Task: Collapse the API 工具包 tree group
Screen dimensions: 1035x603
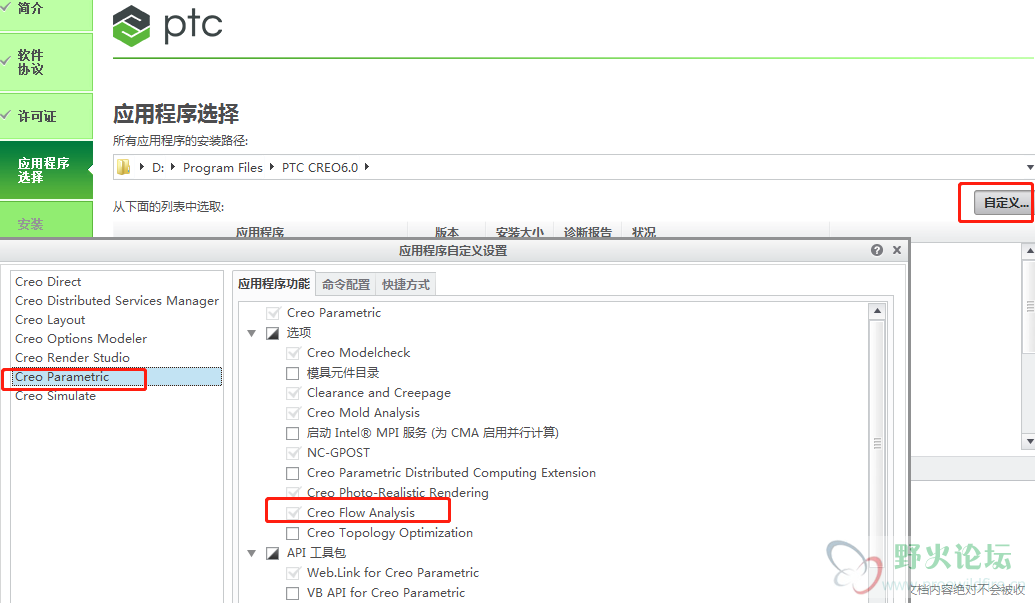Action: tap(251, 554)
